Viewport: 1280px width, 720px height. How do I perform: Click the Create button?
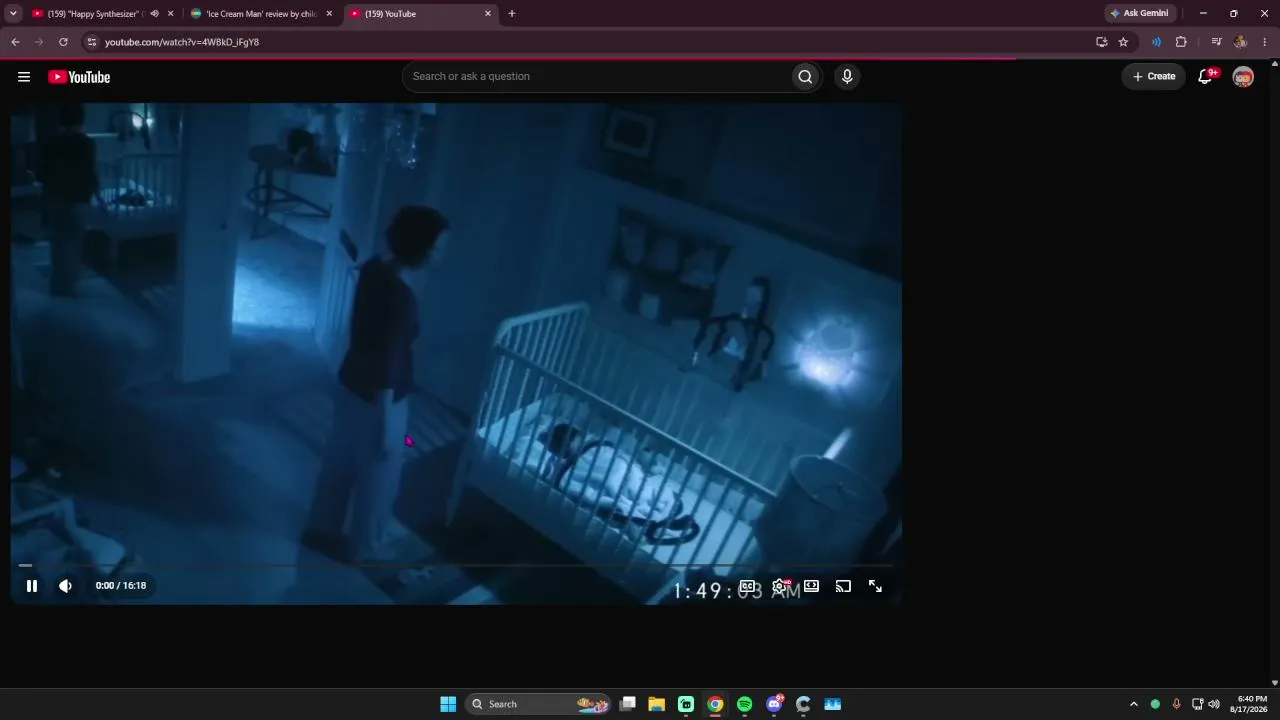coord(1154,77)
